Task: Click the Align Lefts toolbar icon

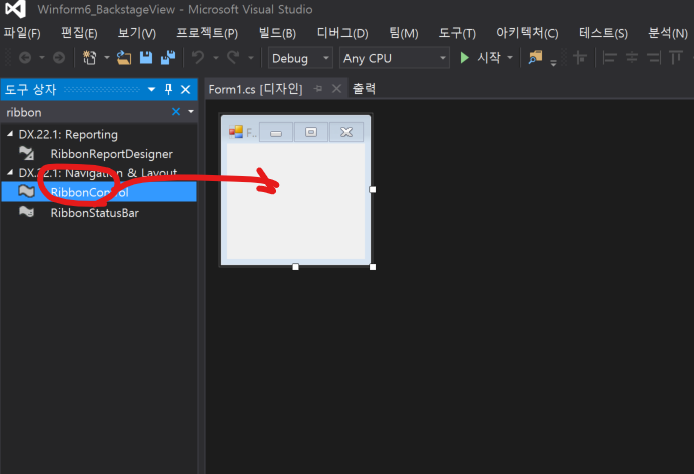Action: pos(610,58)
